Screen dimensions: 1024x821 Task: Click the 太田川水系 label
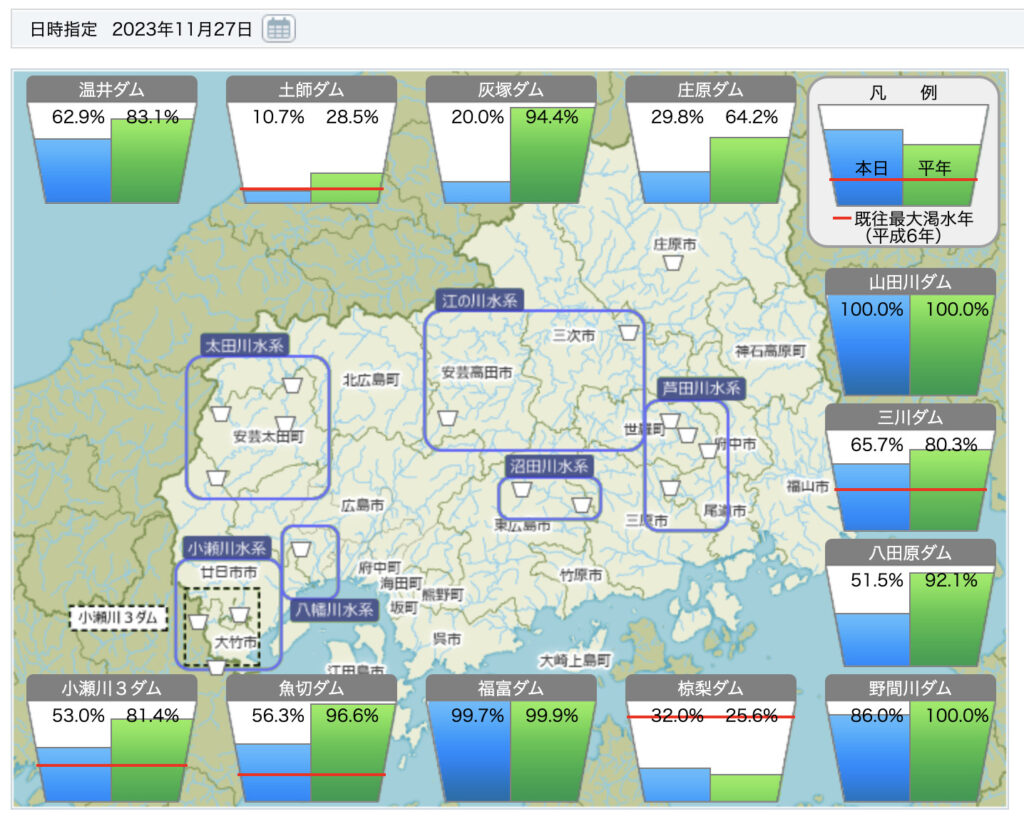pos(245,346)
